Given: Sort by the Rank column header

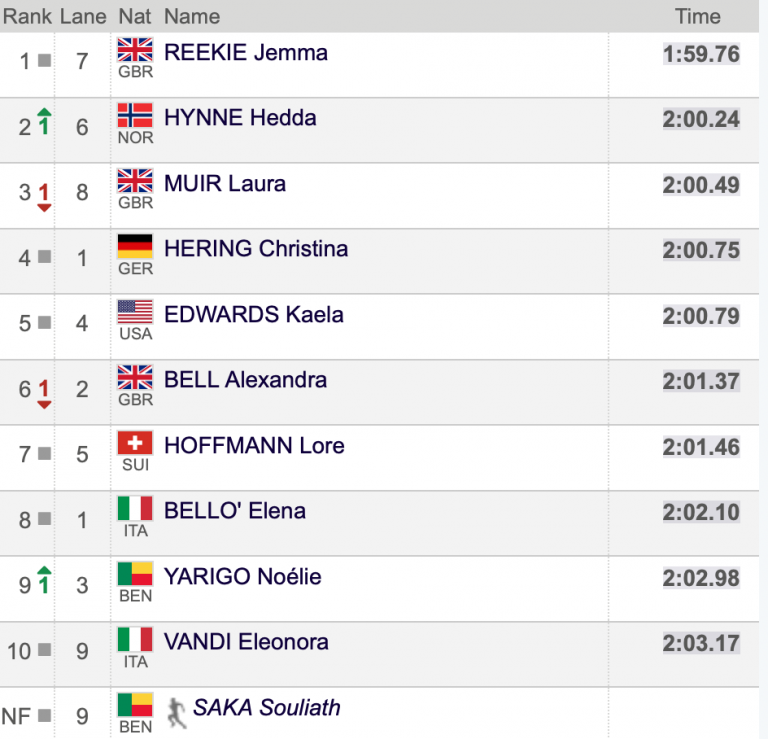Looking at the screenshot, I should pyautogui.click(x=26, y=16).
